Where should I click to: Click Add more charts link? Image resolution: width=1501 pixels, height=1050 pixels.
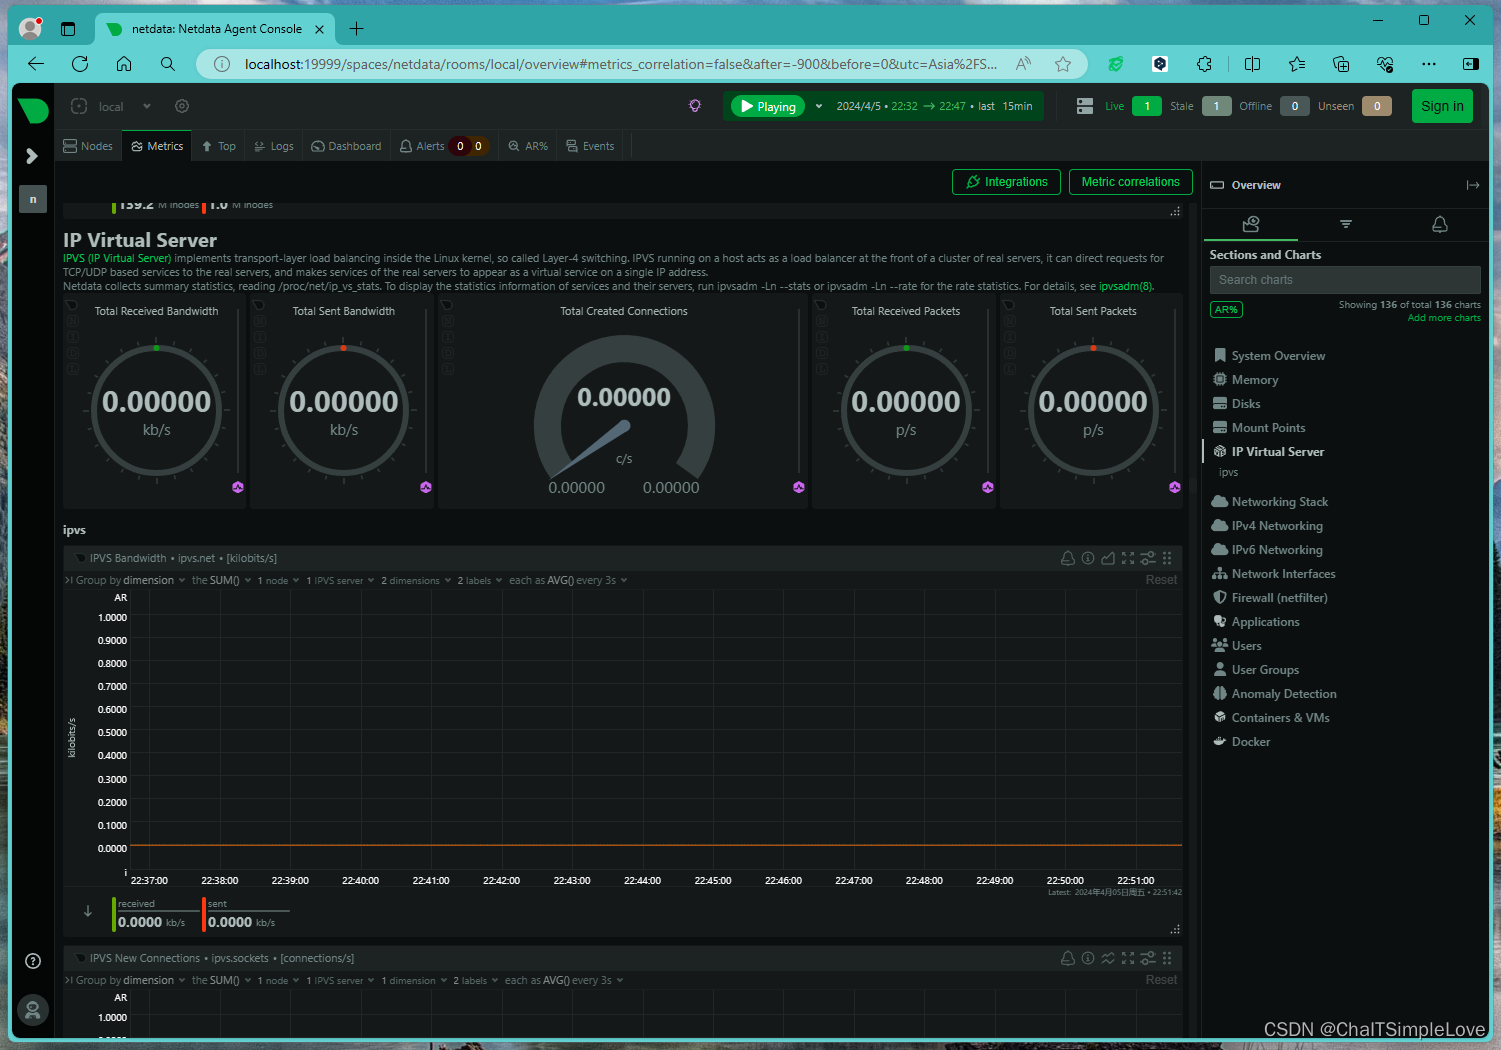(x=1444, y=318)
